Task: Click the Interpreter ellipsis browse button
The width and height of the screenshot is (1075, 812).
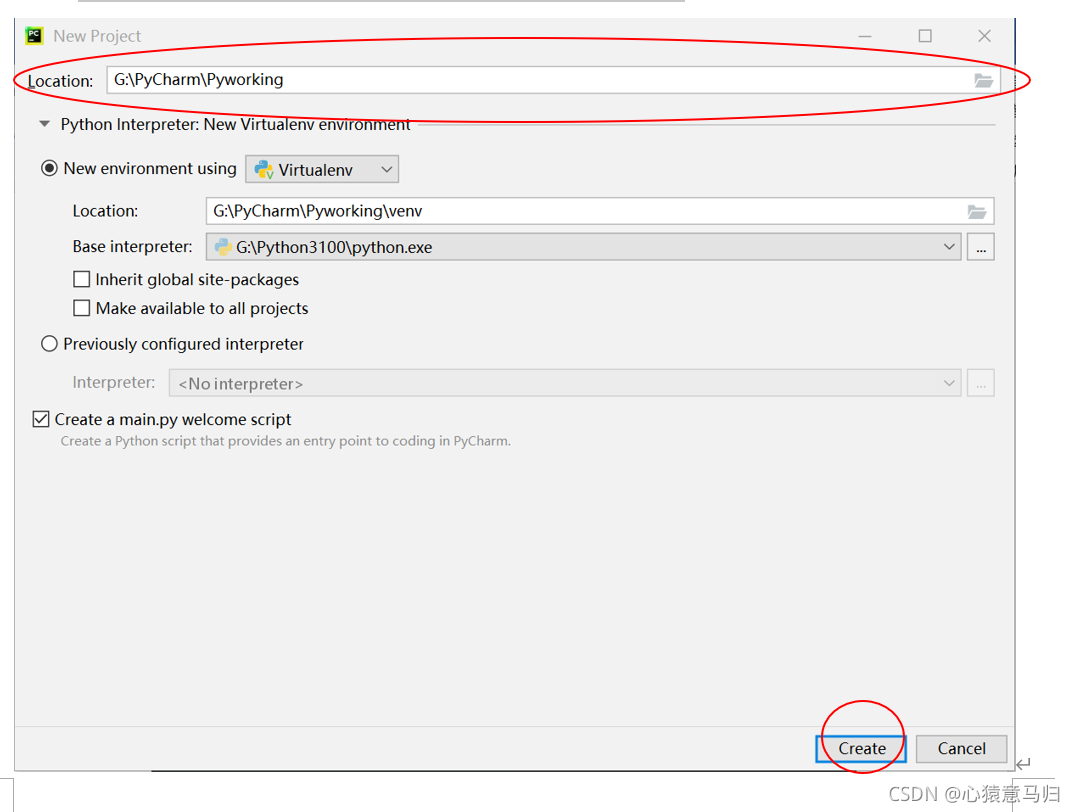Action: click(x=981, y=383)
